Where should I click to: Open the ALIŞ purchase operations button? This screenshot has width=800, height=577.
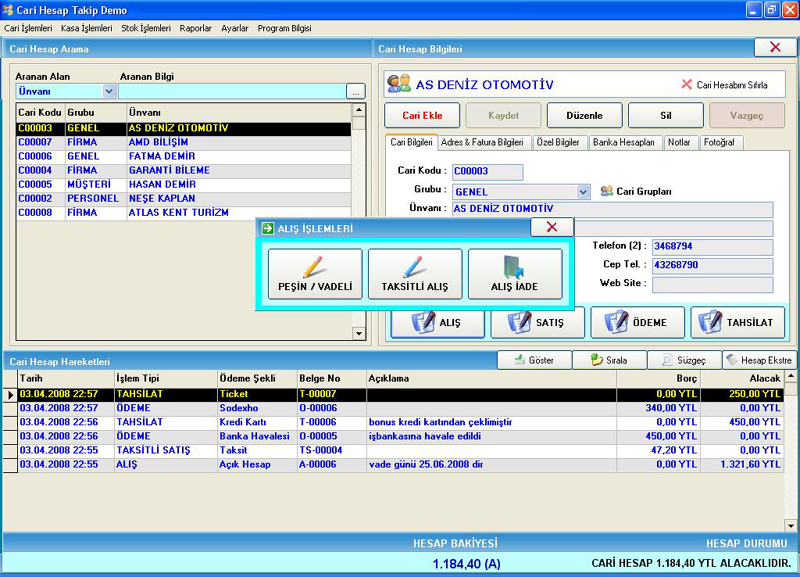coord(437,322)
